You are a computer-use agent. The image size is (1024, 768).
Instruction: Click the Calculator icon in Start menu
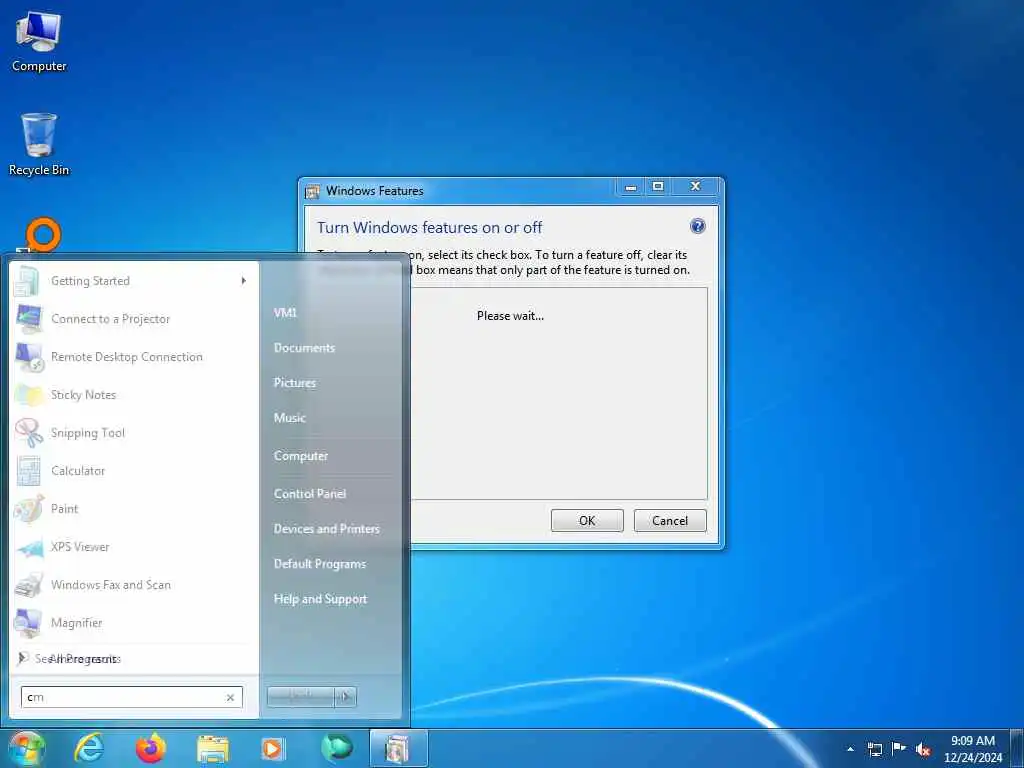click(28, 470)
